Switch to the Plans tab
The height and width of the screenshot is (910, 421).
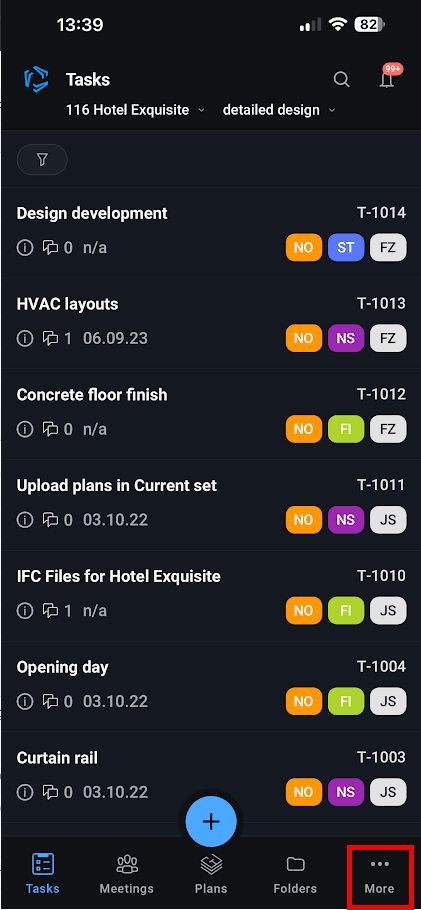[x=211, y=874]
